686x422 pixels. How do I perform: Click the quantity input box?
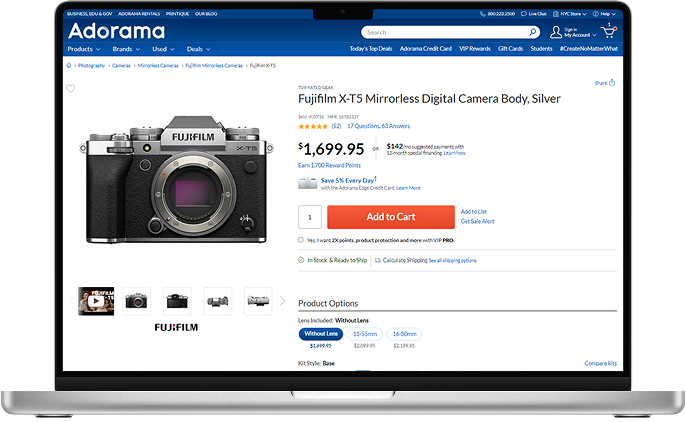[x=310, y=217]
